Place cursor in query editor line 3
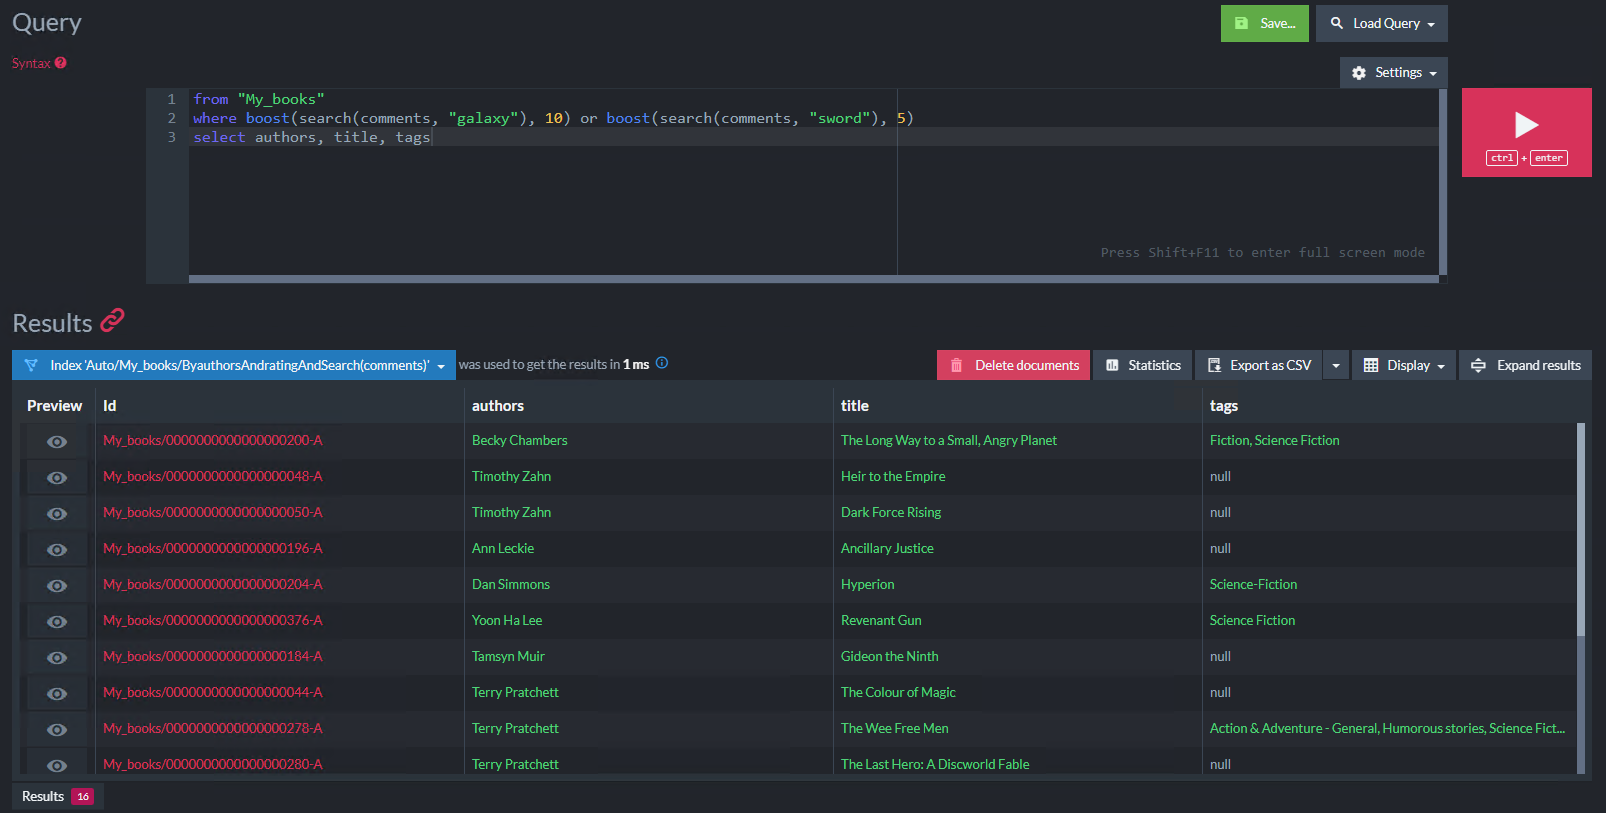 click(814, 137)
